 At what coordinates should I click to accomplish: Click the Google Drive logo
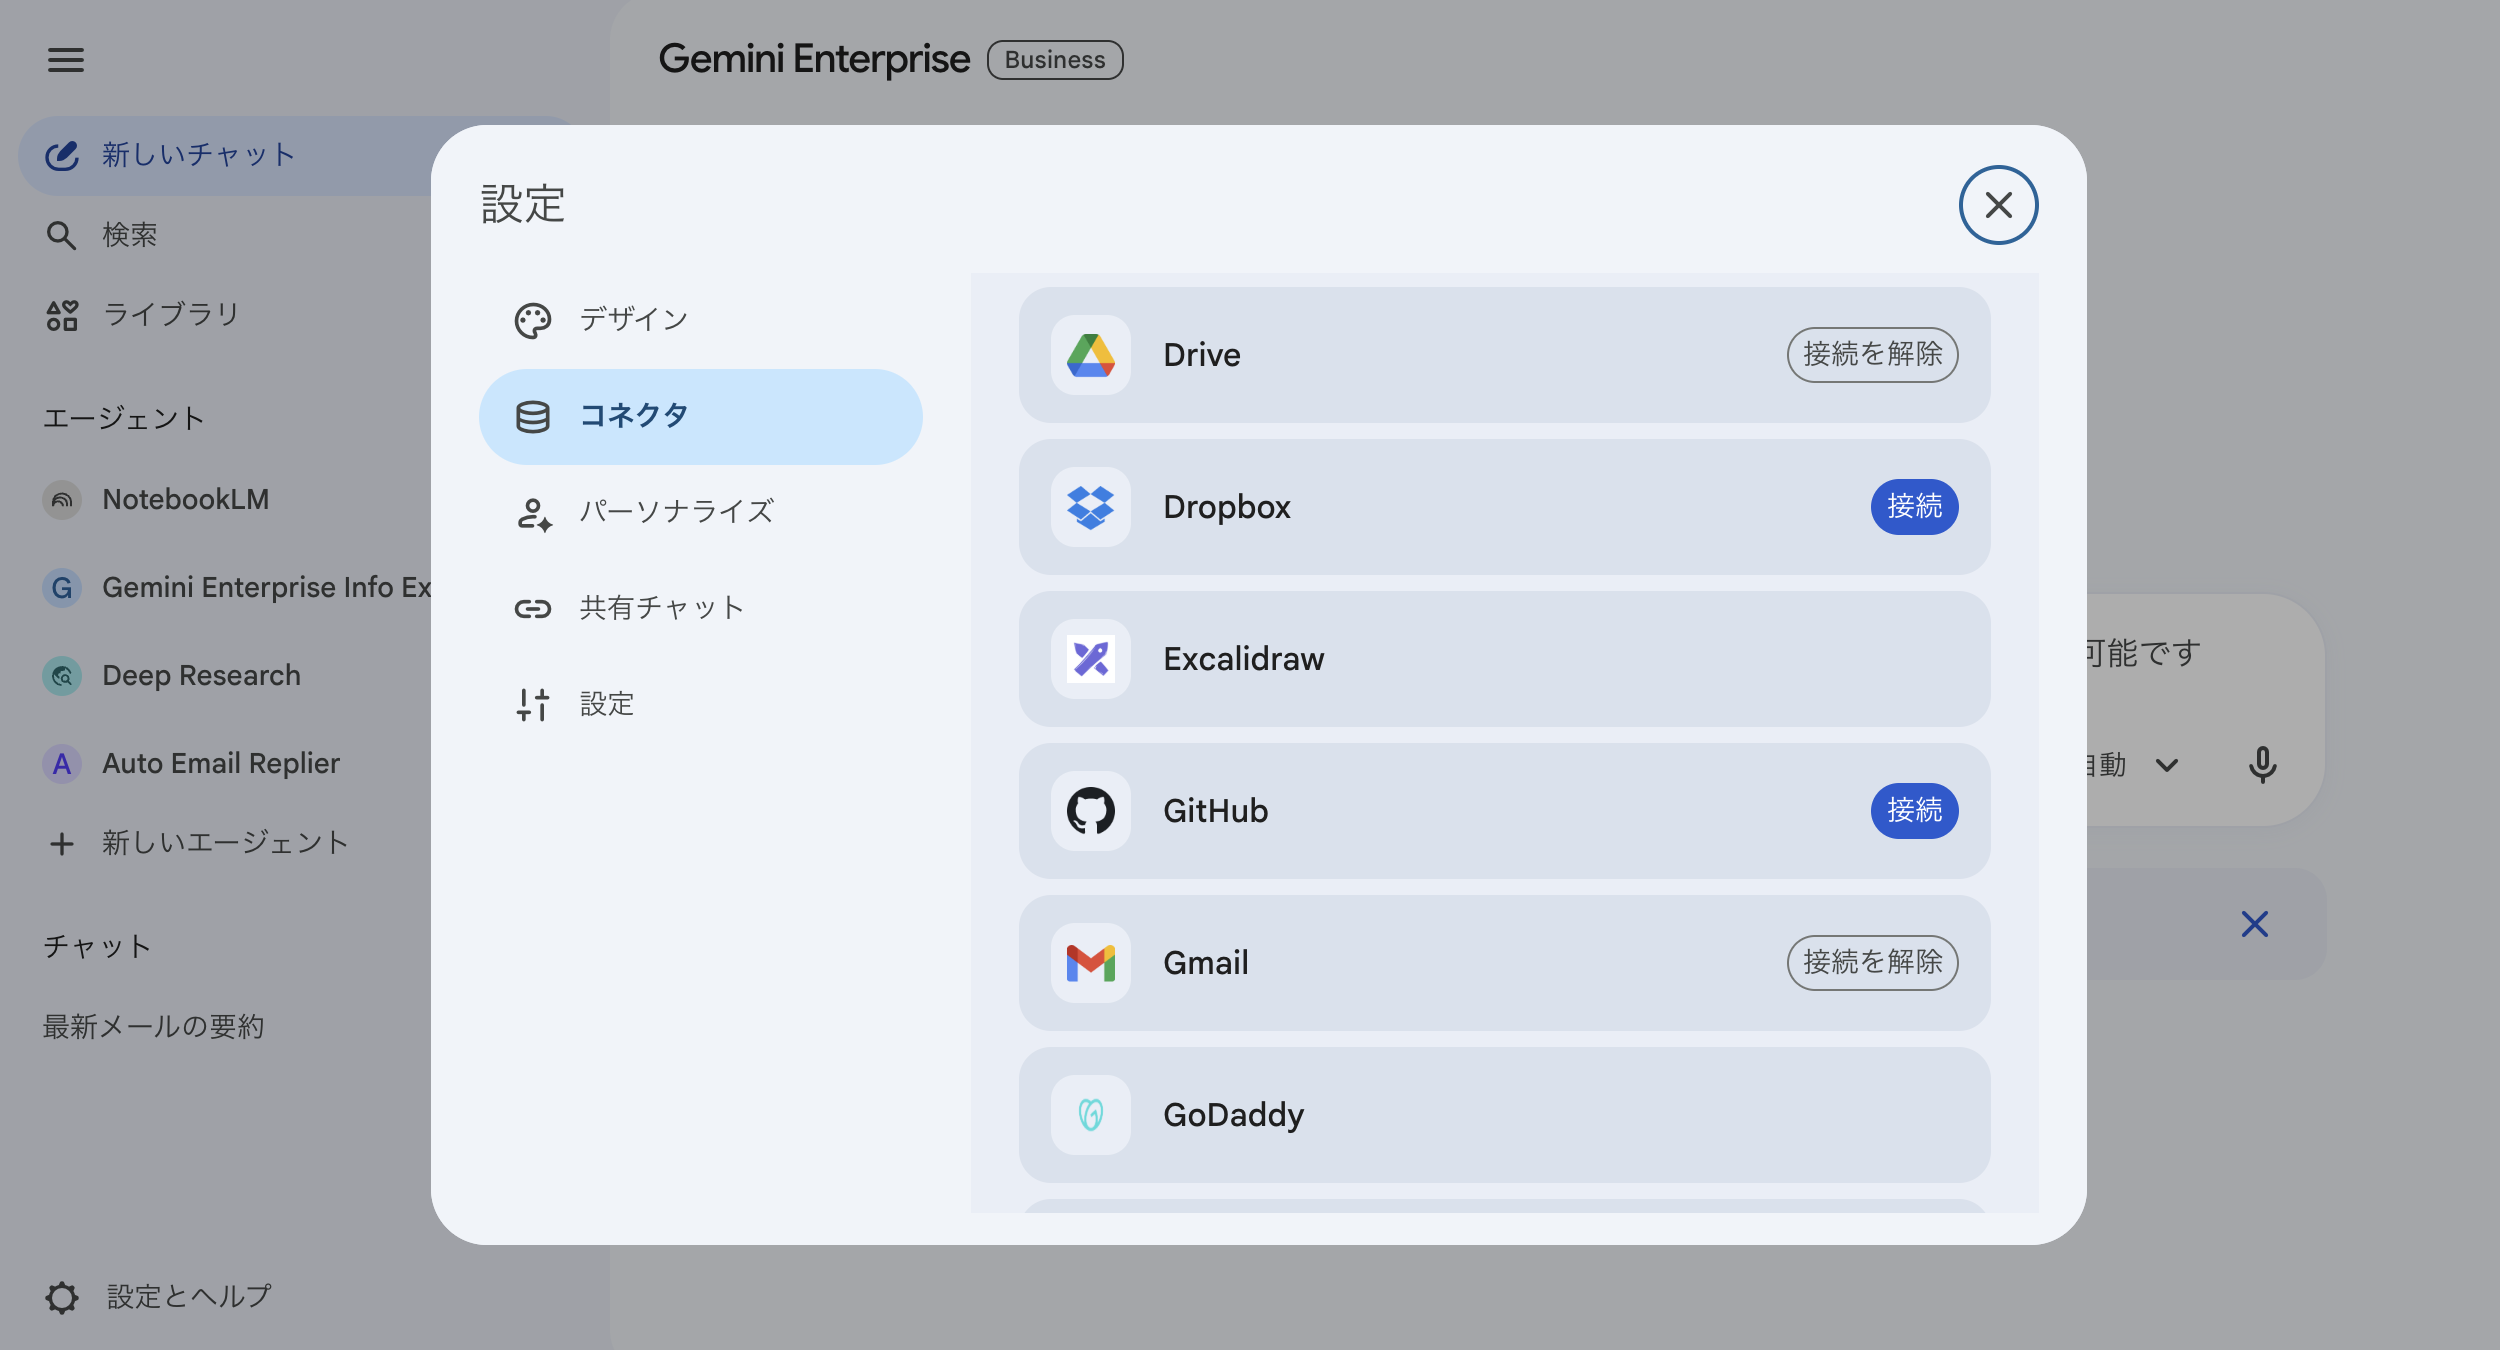[x=1091, y=355]
